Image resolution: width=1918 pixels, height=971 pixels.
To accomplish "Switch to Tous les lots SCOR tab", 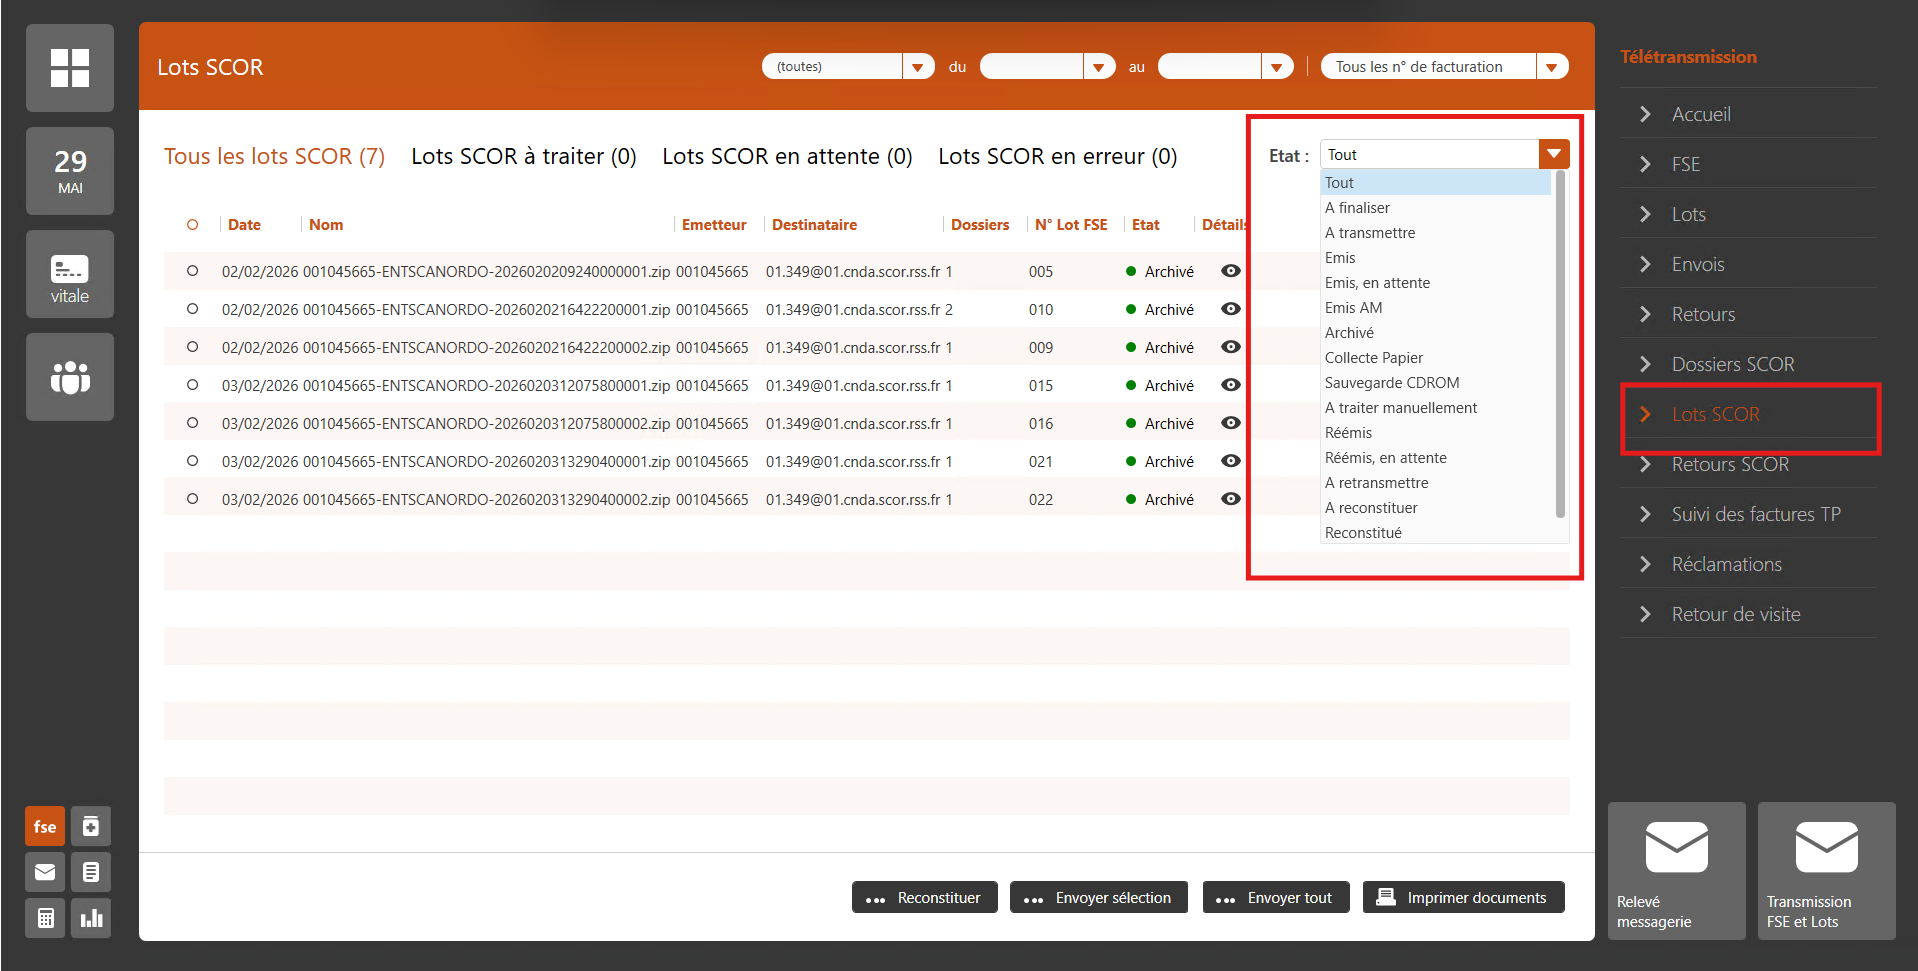I will coord(274,156).
